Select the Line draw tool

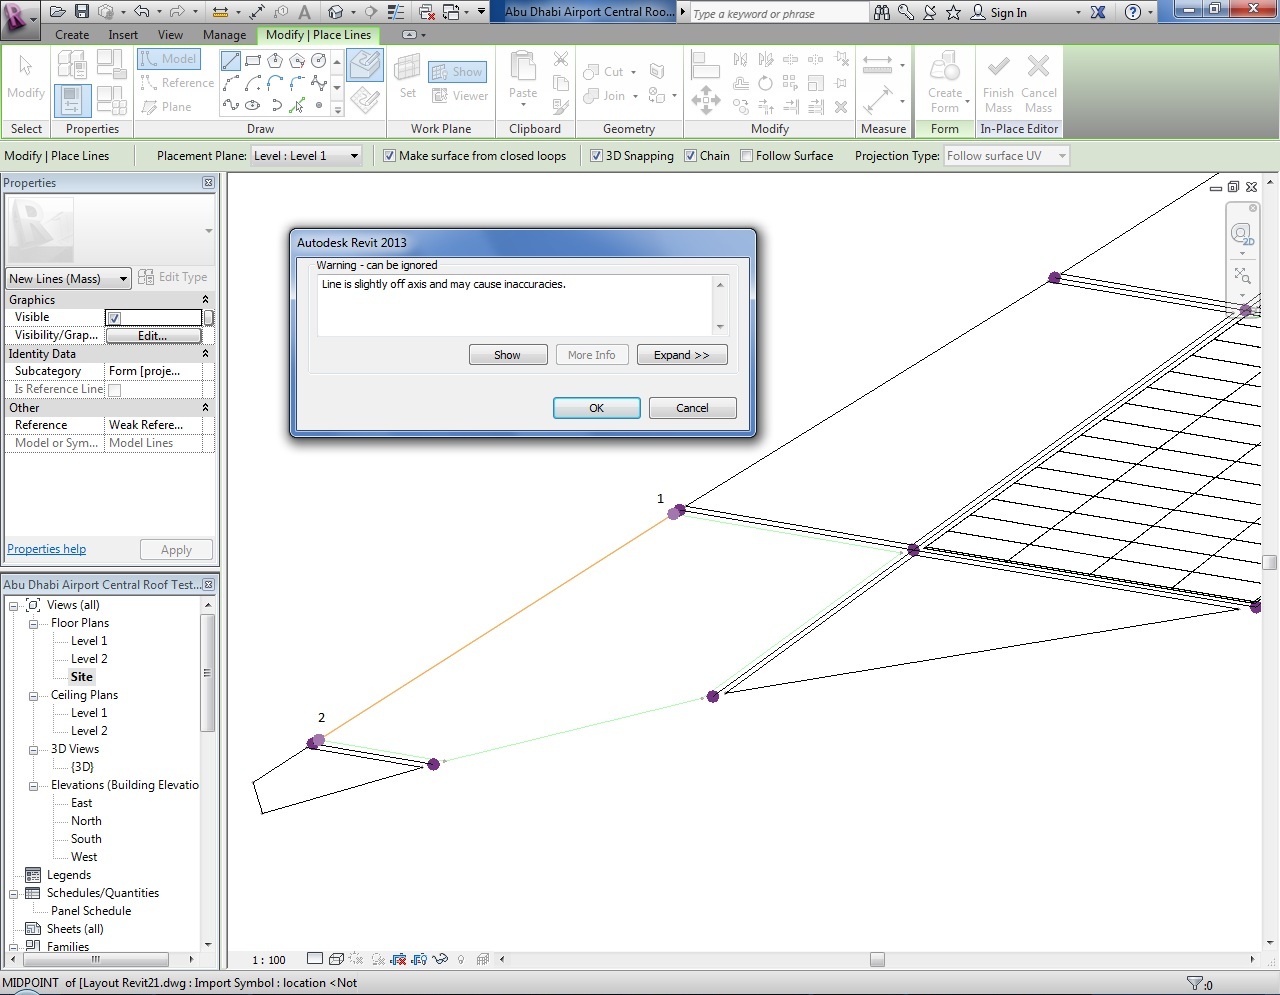tap(230, 61)
